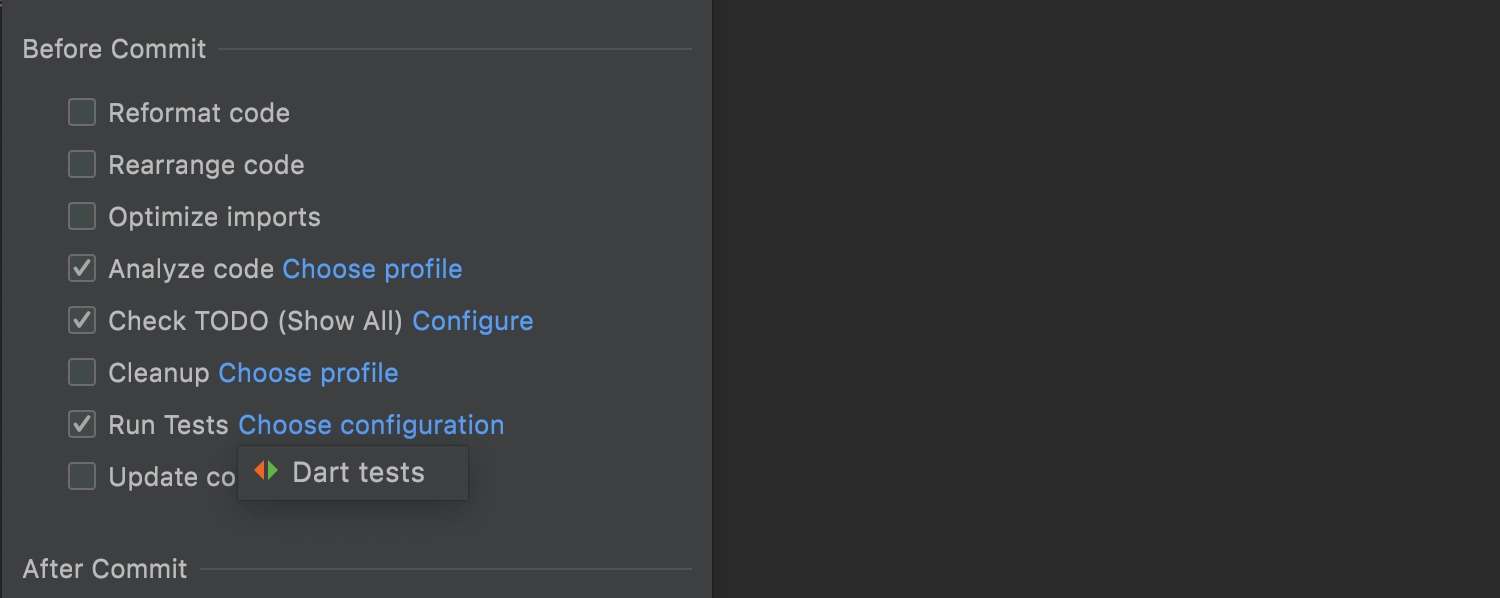Click the 'Analyze code' label text
The image size is (1500, 598).
(x=191, y=269)
